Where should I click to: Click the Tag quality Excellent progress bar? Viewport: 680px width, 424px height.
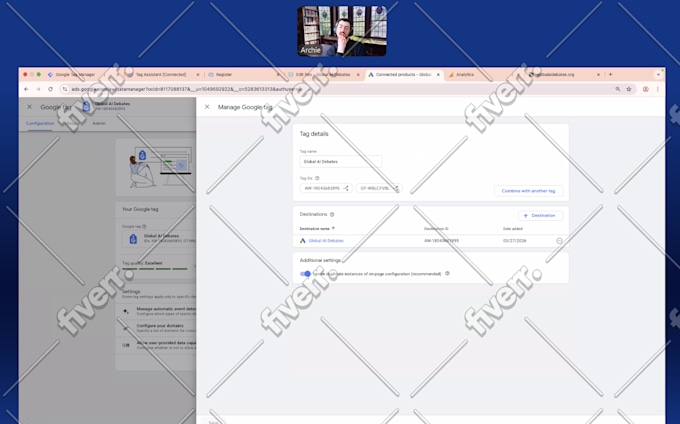[x=155, y=269]
